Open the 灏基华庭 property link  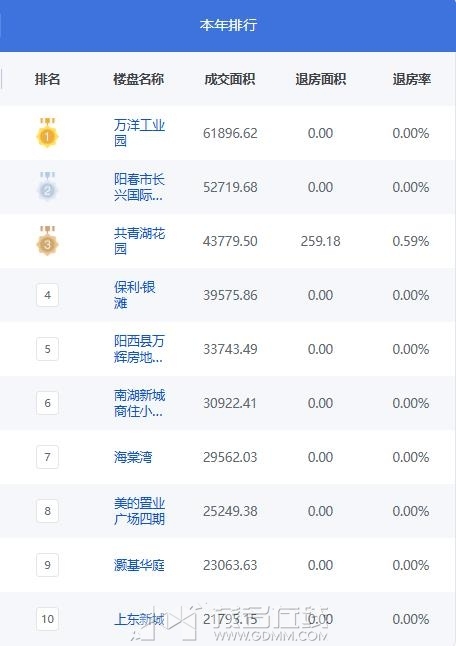139,565
